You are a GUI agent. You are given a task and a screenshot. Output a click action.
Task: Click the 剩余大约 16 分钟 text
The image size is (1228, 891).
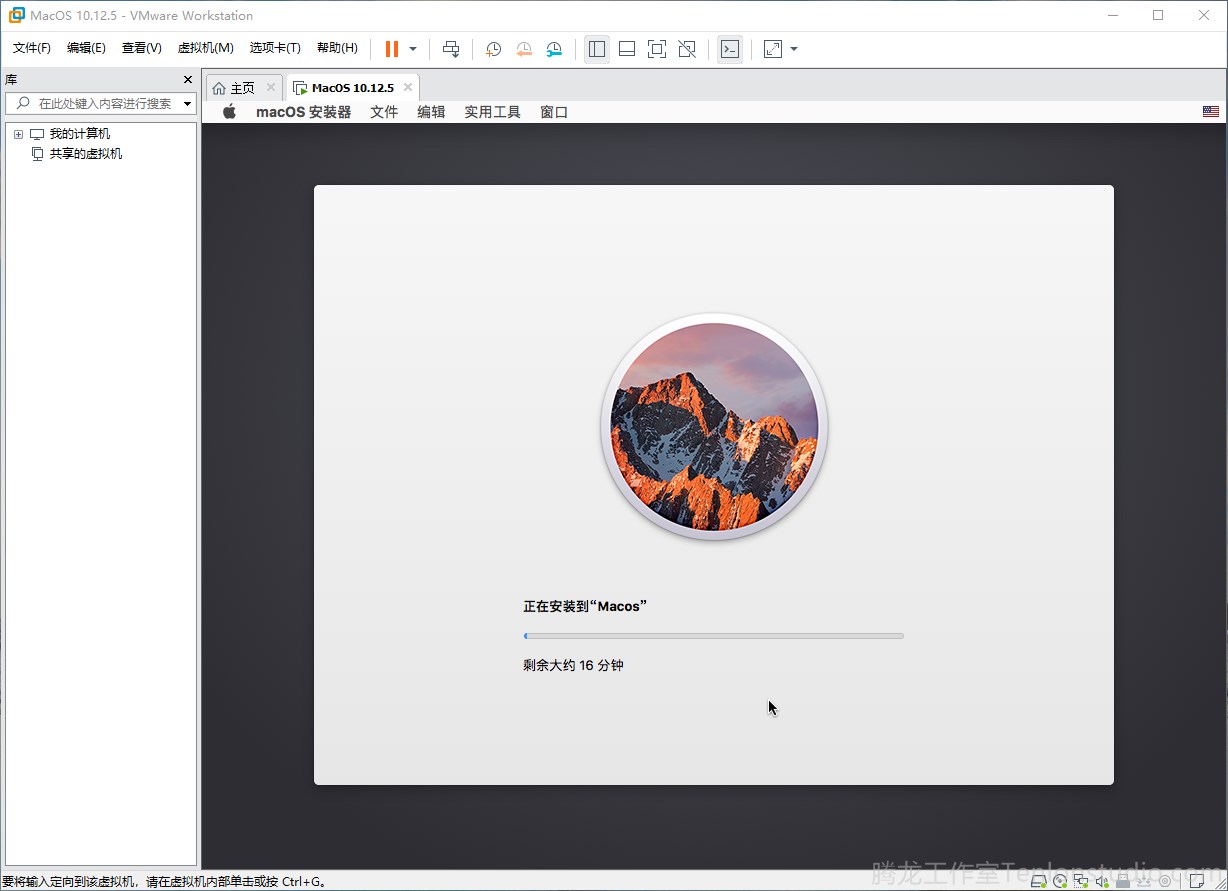coord(573,665)
